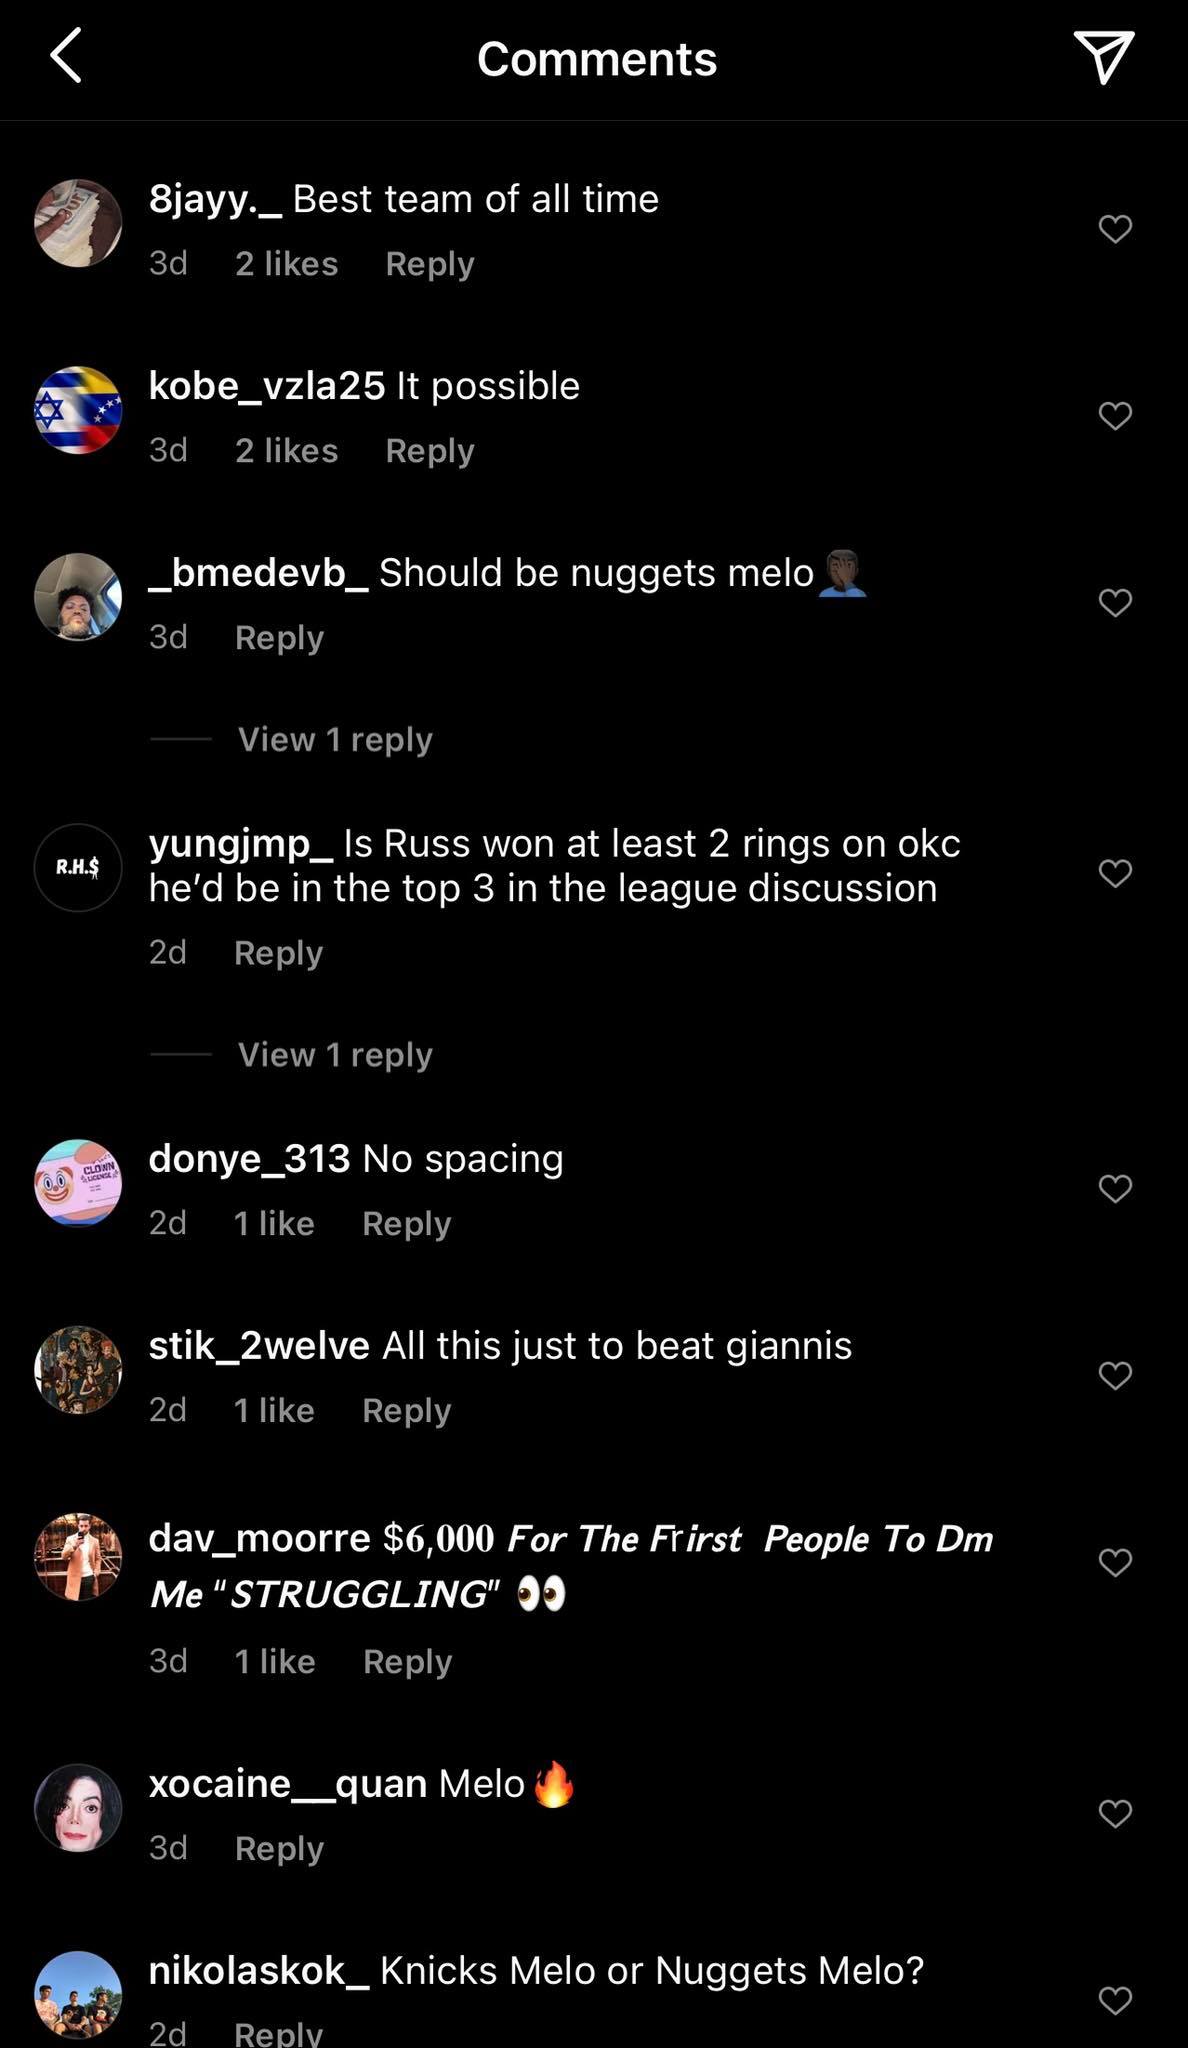Open the stik_2welve username link
1188x2048 pixels.
coord(259,1346)
